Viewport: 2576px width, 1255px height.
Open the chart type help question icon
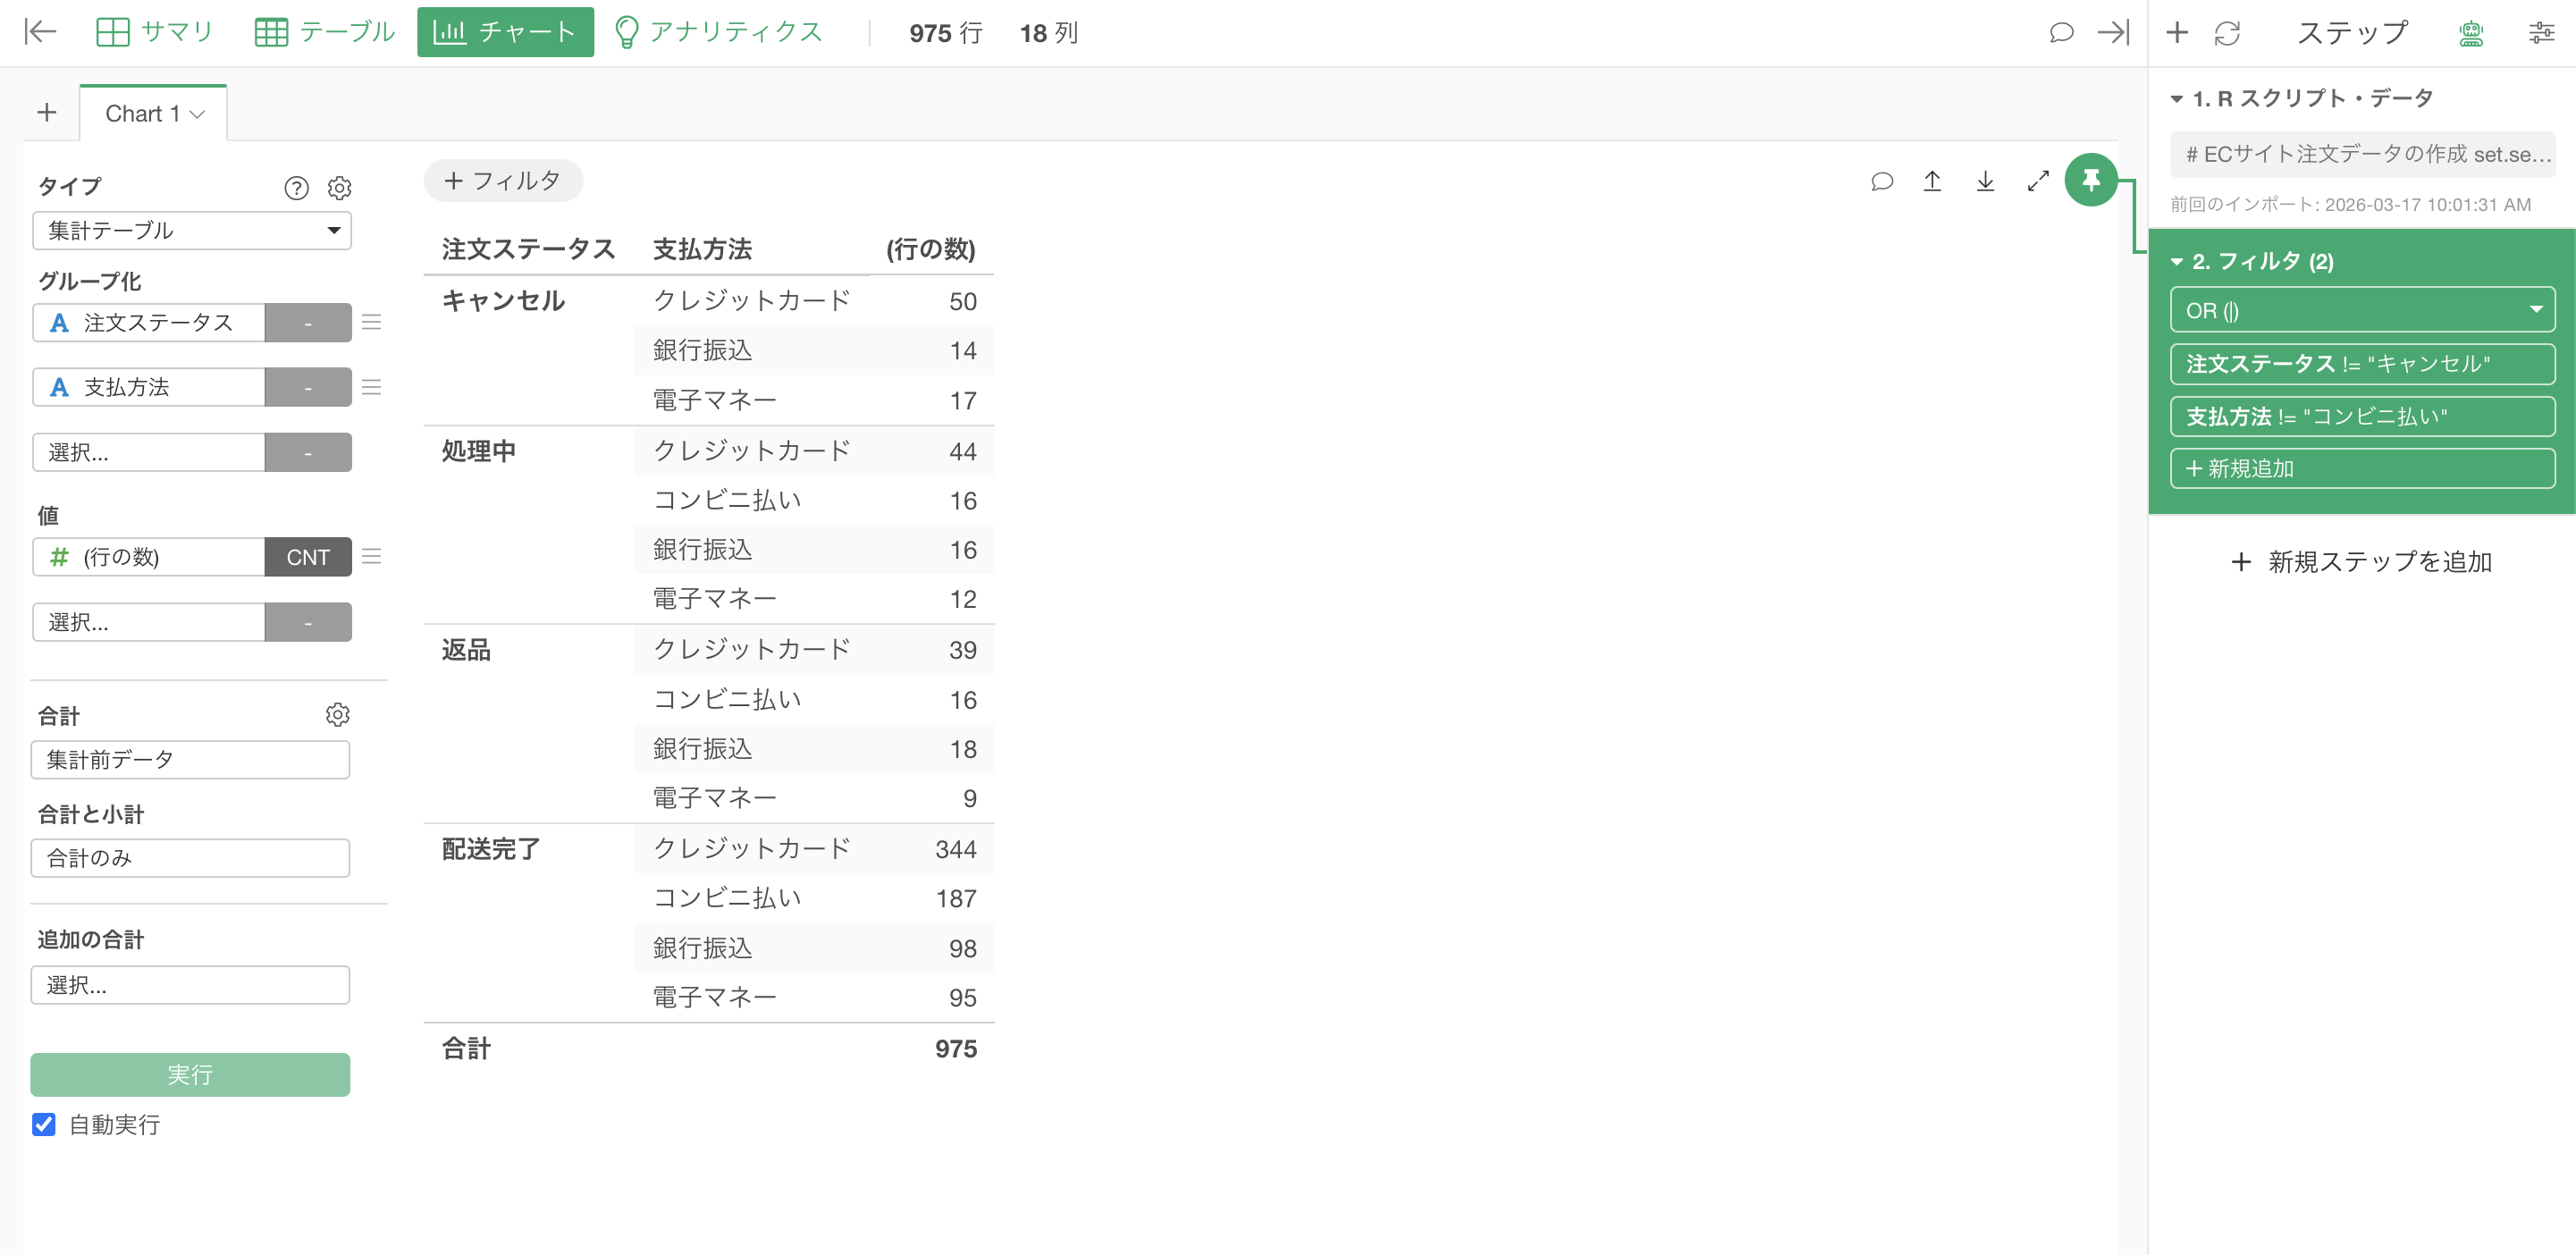[x=296, y=188]
